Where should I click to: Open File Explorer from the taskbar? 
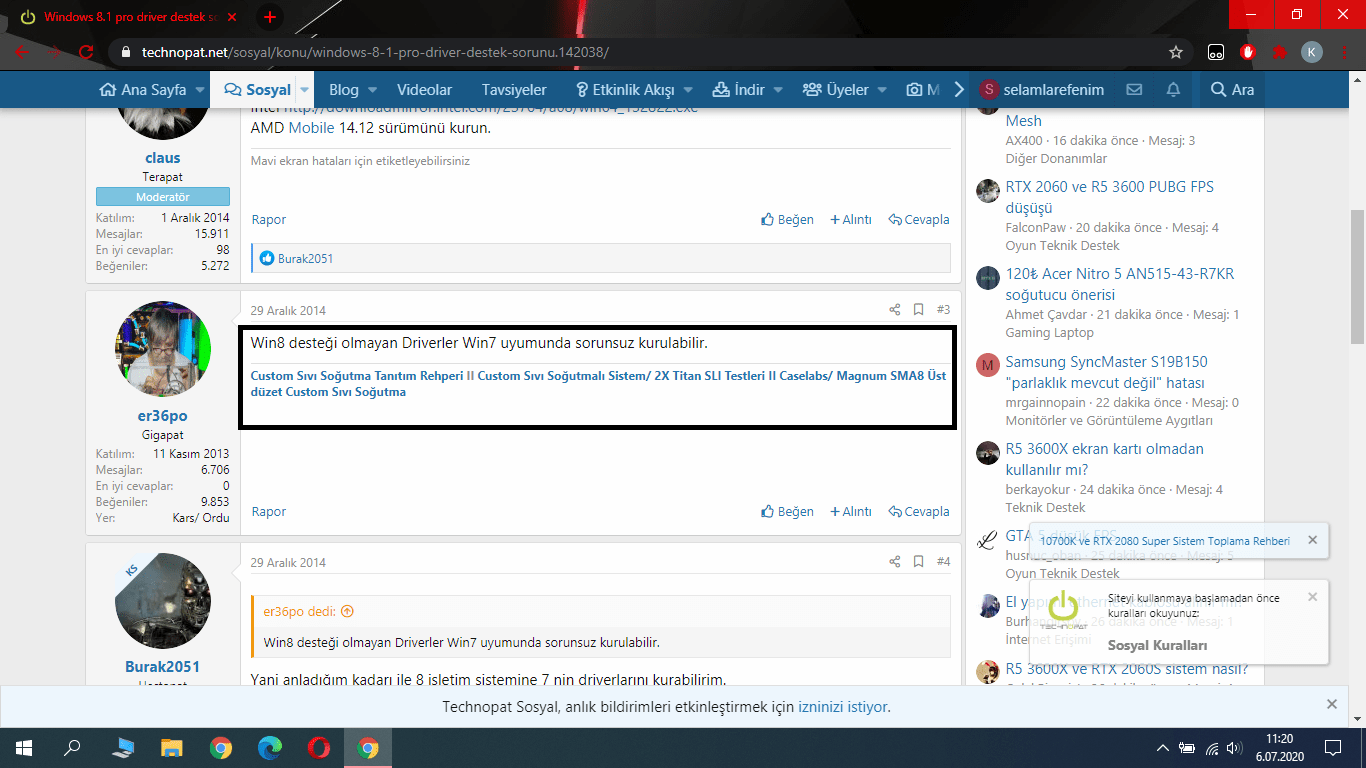172,747
